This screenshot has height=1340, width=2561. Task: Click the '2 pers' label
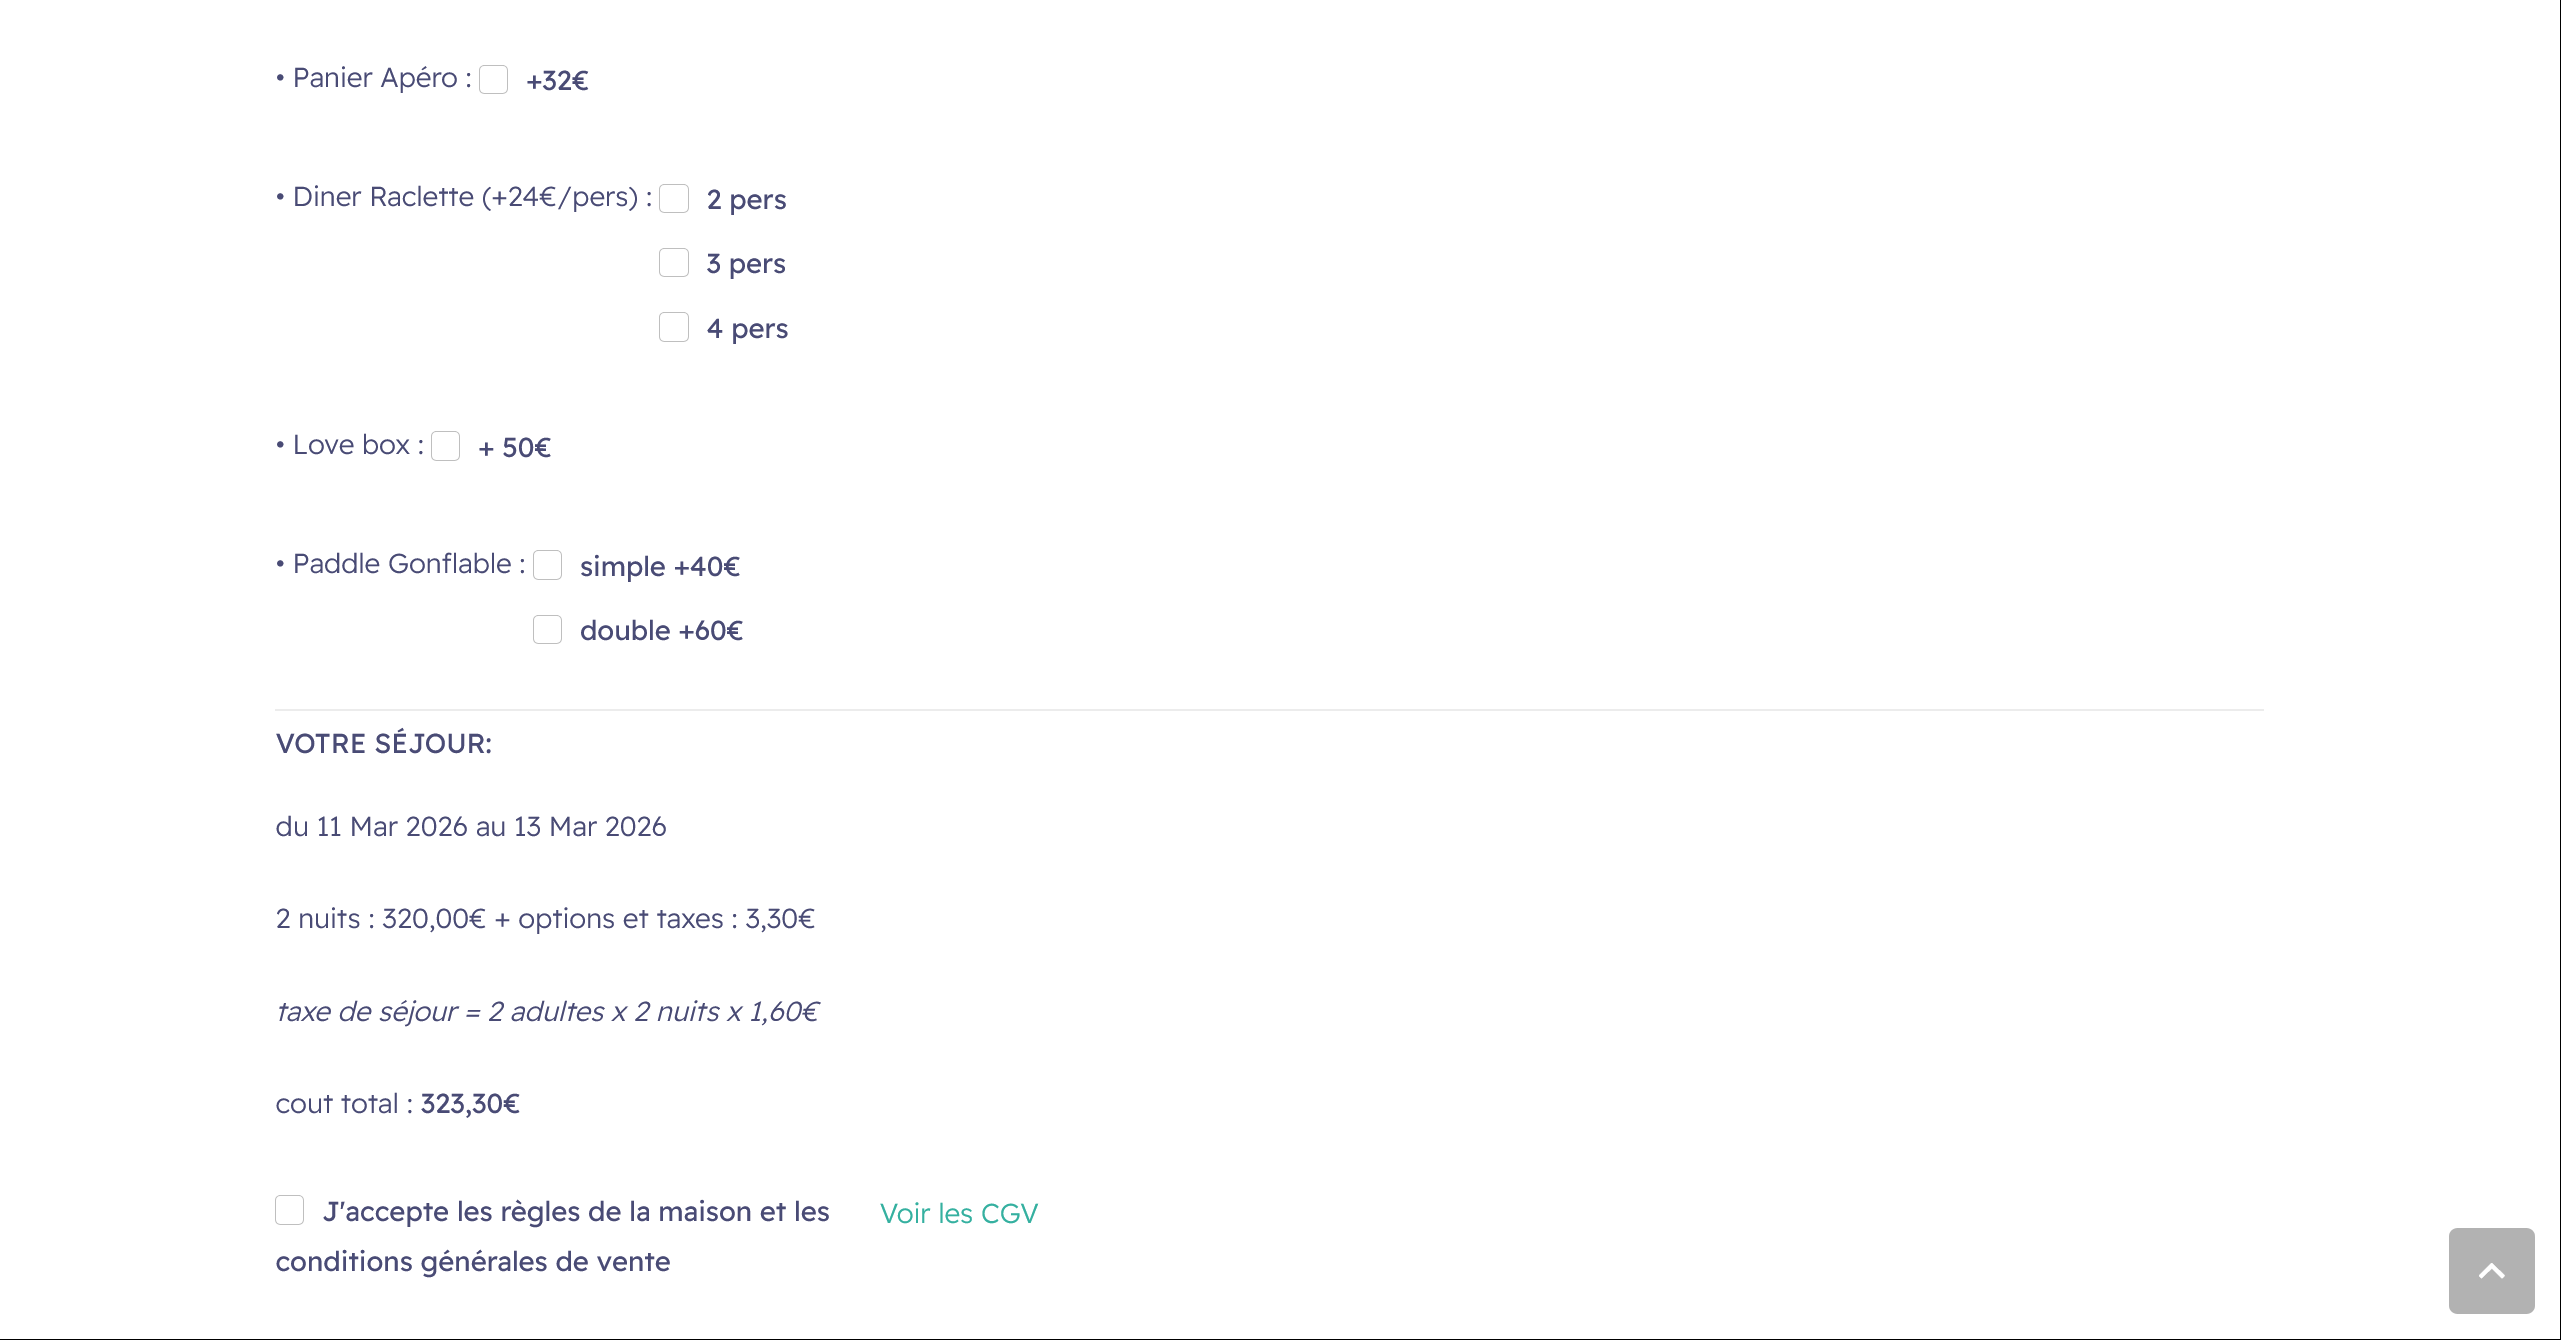coord(746,200)
